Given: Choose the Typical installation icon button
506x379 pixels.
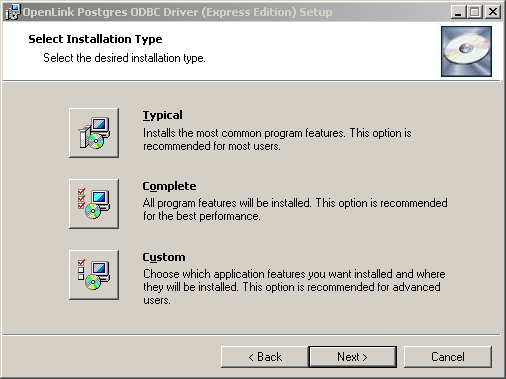Looking at the screenshot, I should [x=94, y=133].
